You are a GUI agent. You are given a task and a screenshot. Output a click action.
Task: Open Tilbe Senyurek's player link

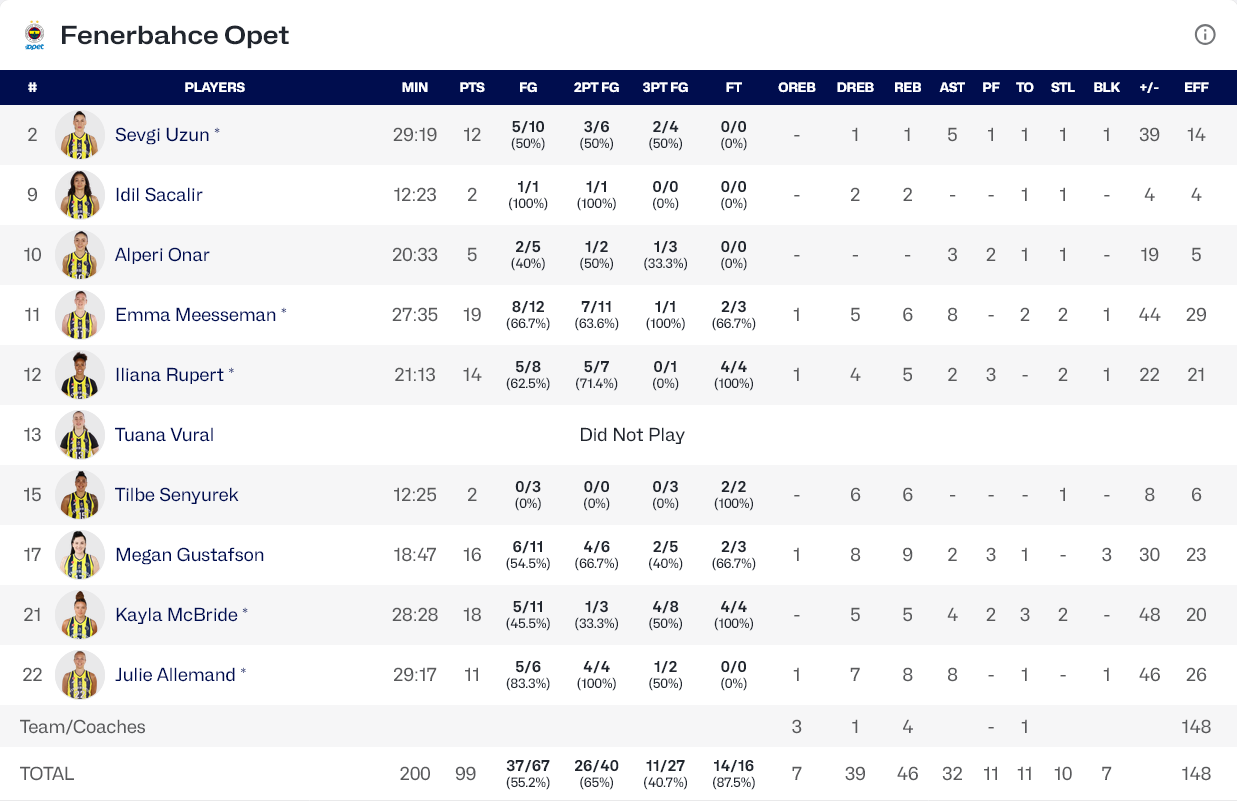(177, 495)
